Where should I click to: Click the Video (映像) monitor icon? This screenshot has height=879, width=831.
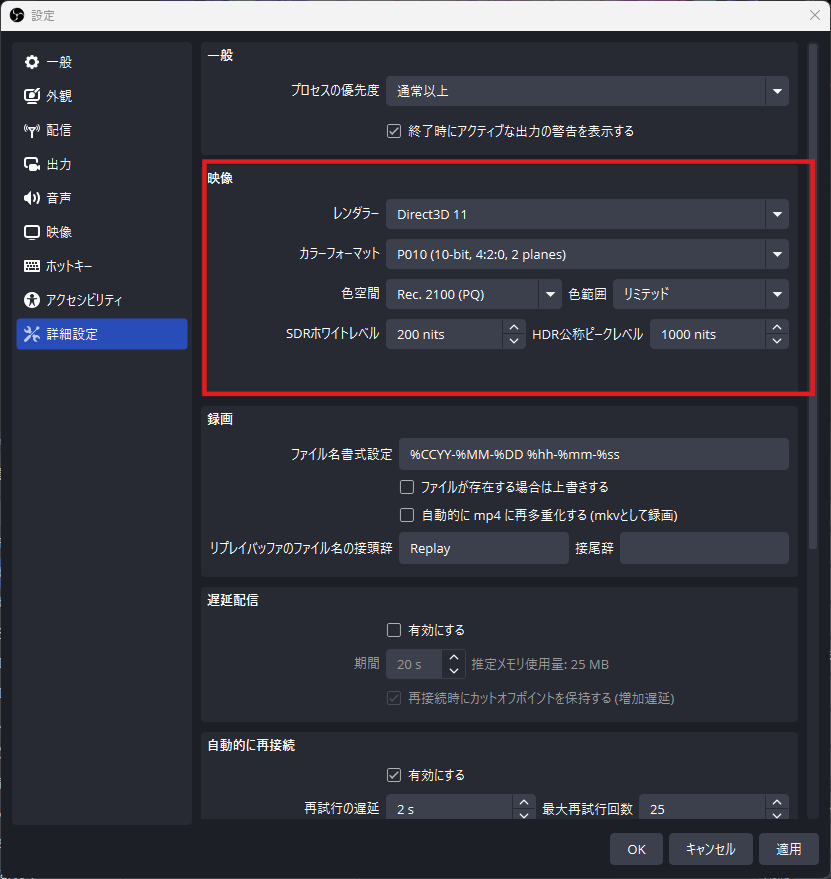(32, 232)
